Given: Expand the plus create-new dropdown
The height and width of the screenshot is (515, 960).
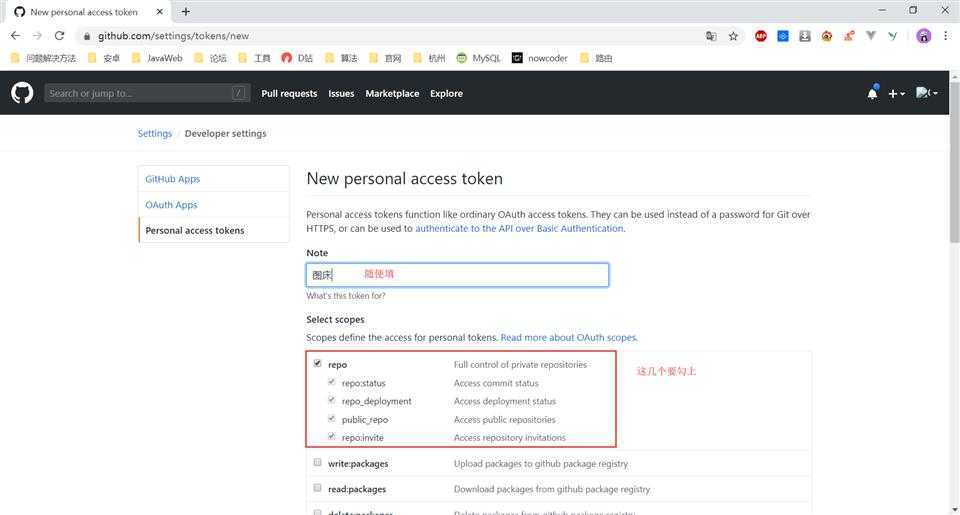Looking at the screenshot, I should (x=896, y=94).
